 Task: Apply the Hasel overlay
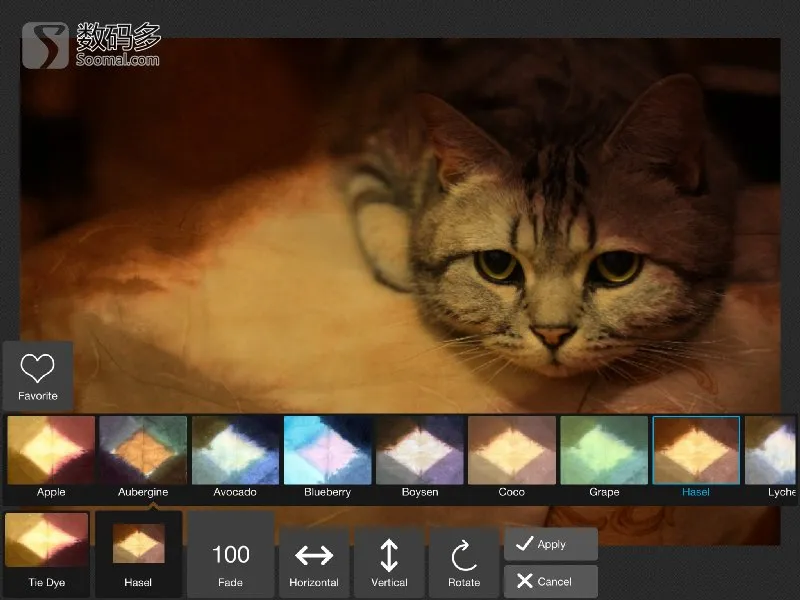pos(551,544)
